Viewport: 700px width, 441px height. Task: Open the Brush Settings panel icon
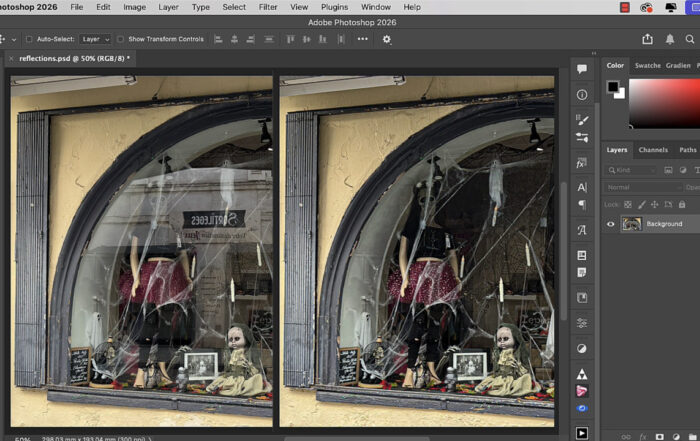click(582, 119)
